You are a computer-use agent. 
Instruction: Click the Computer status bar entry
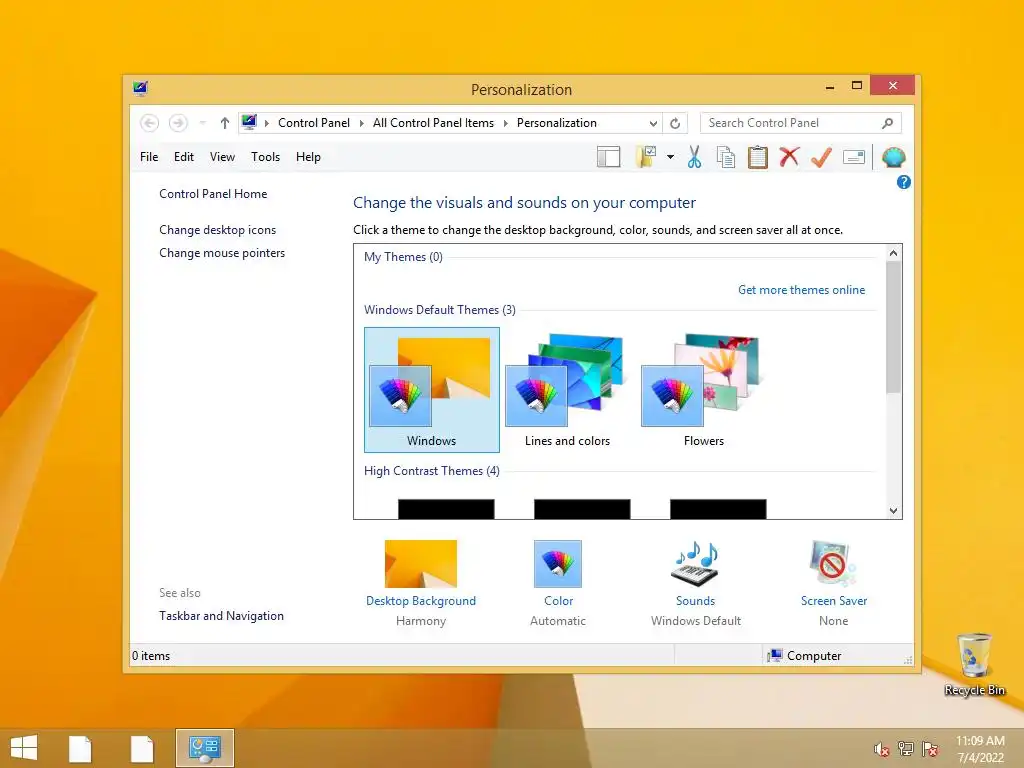coord(805,656)
